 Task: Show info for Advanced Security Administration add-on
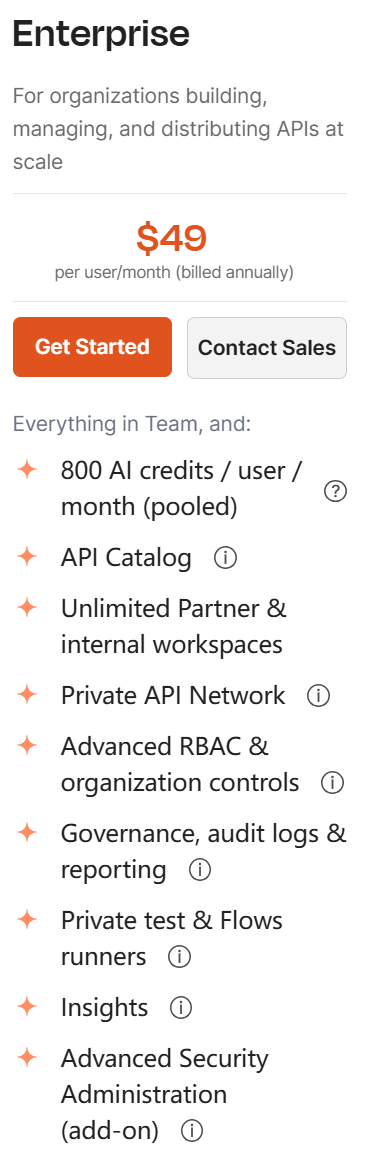click(x=192, y=1131)
